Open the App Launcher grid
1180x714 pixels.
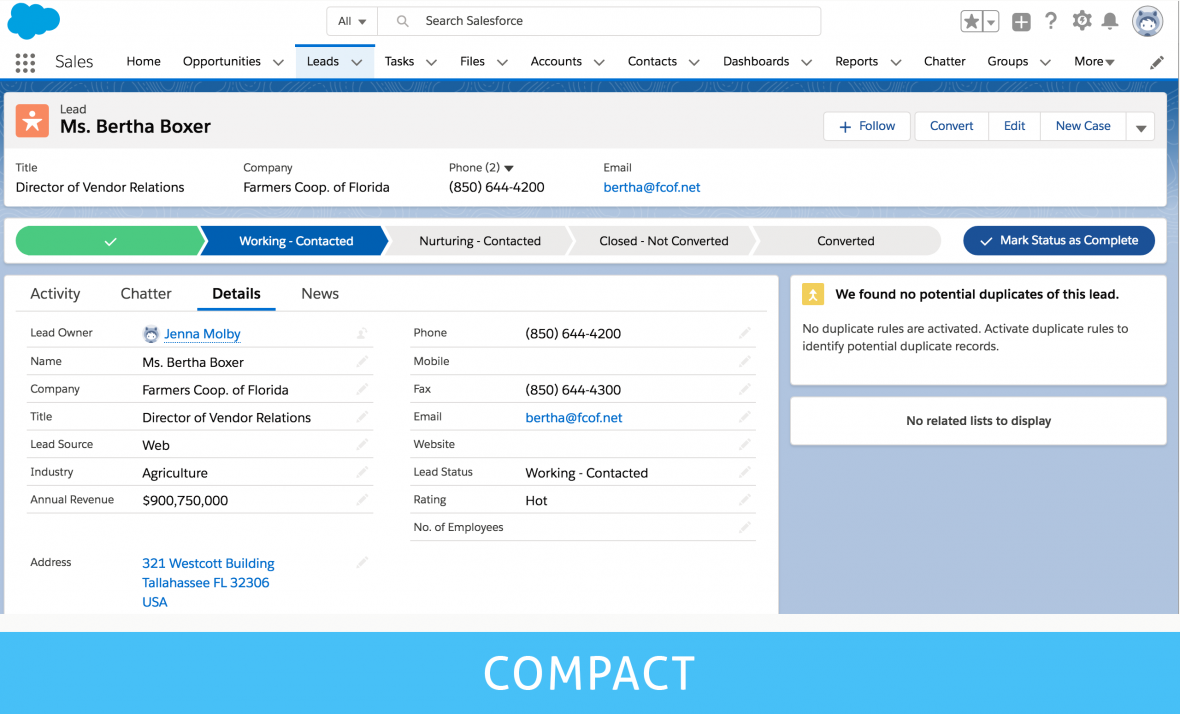(x=24, y=62)
